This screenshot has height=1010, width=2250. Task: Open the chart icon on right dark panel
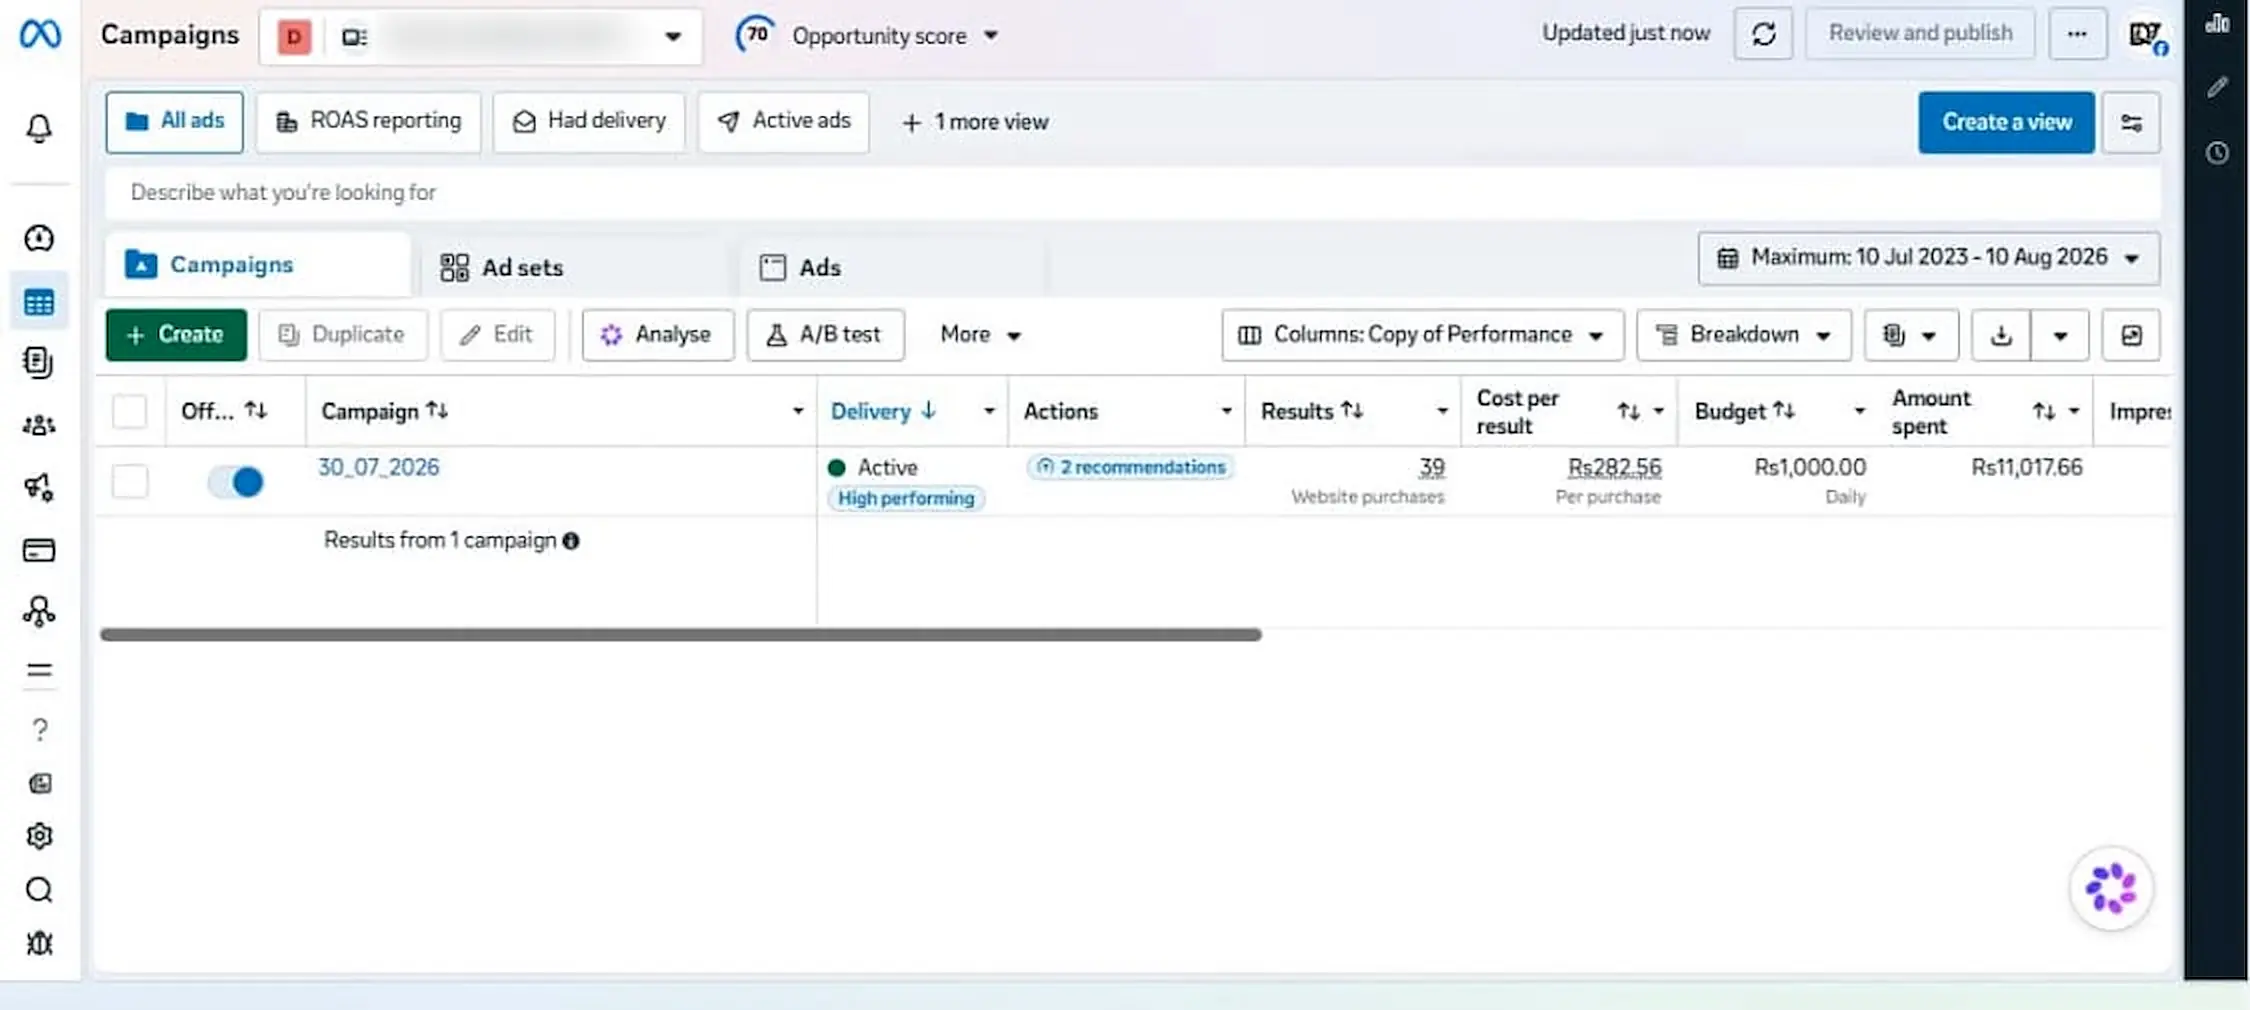pos(2217,23)
